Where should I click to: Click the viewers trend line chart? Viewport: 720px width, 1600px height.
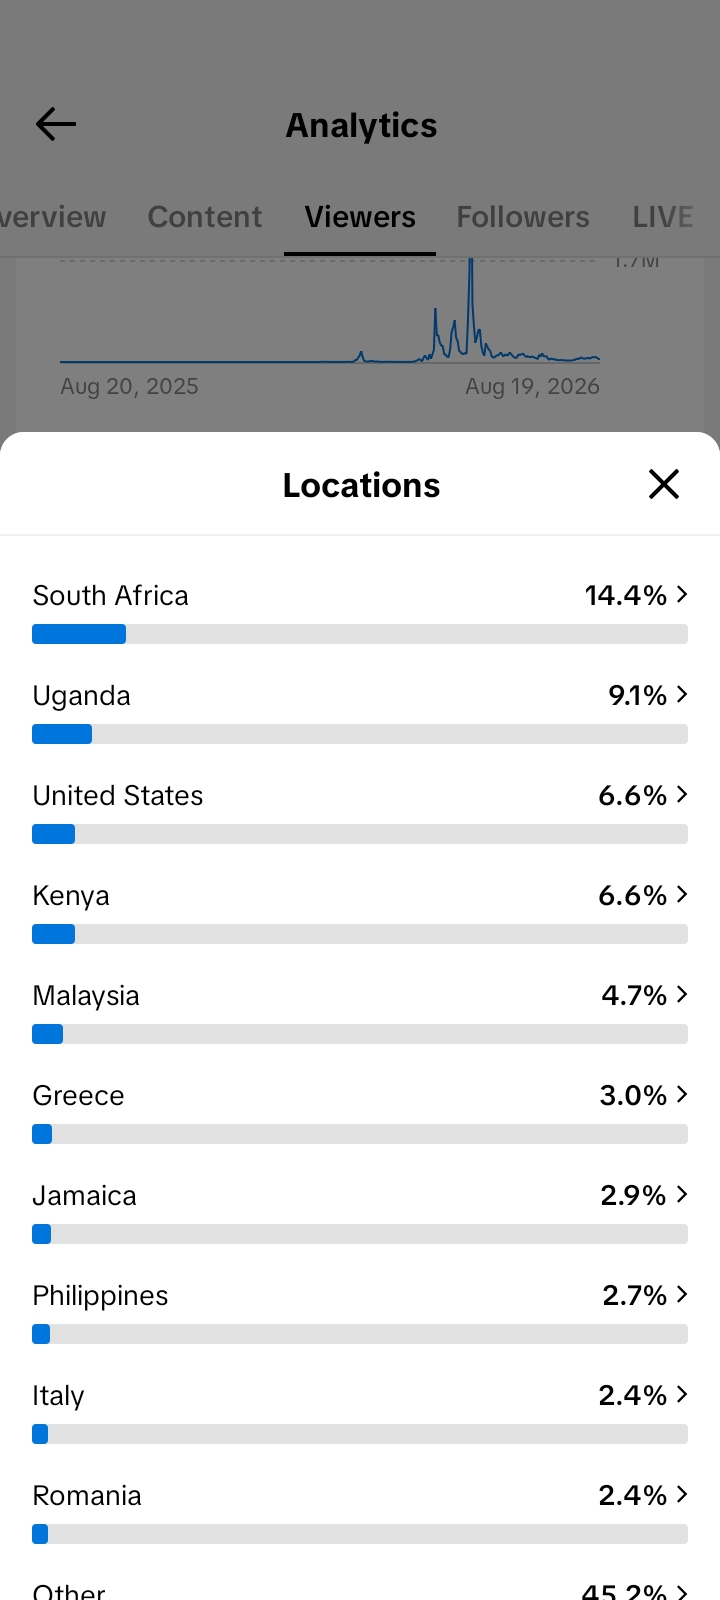click(x=330, y=312)
